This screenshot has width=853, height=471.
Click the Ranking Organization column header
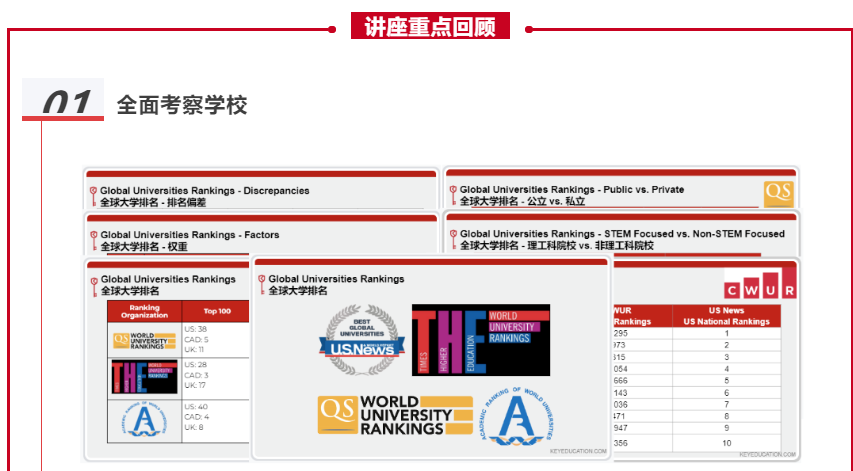(x=145, y=311)
